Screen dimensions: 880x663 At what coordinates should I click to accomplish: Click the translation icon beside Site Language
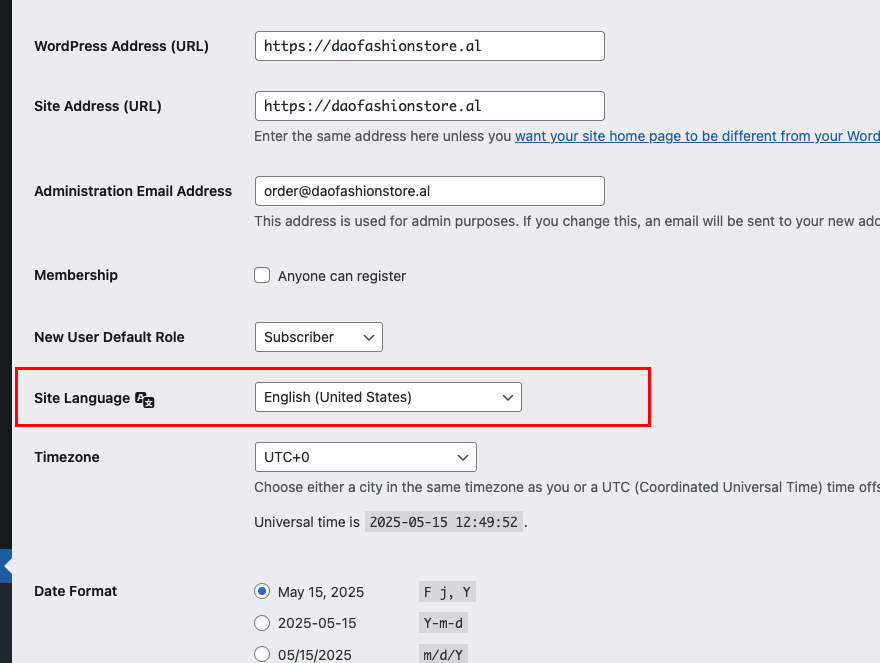click(x=145, y=400)
